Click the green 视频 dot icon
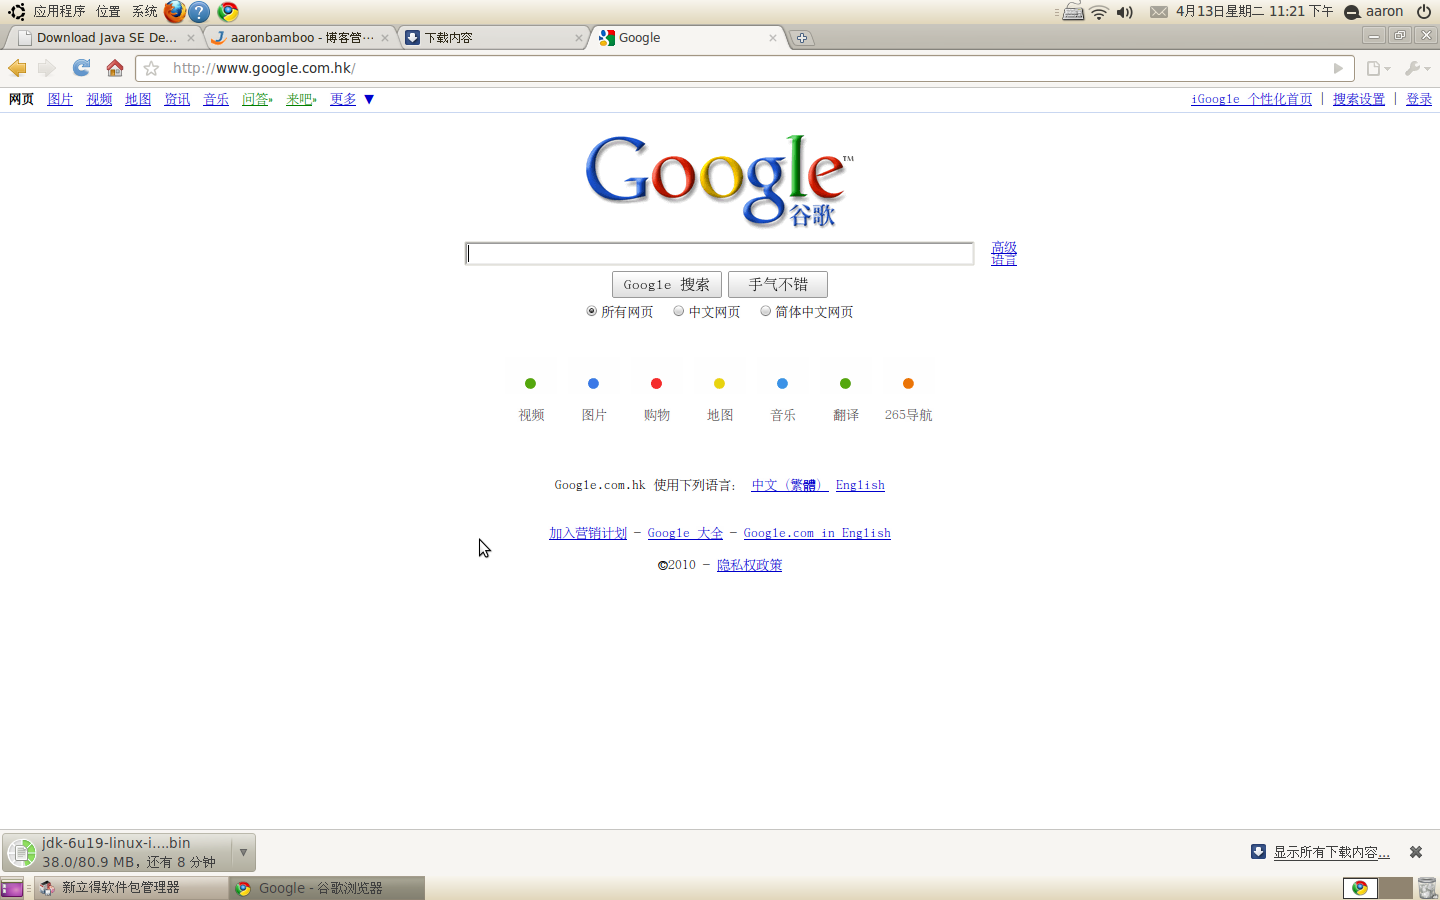This screenshot has width=1440, height=900. click(x=530, y=384)
